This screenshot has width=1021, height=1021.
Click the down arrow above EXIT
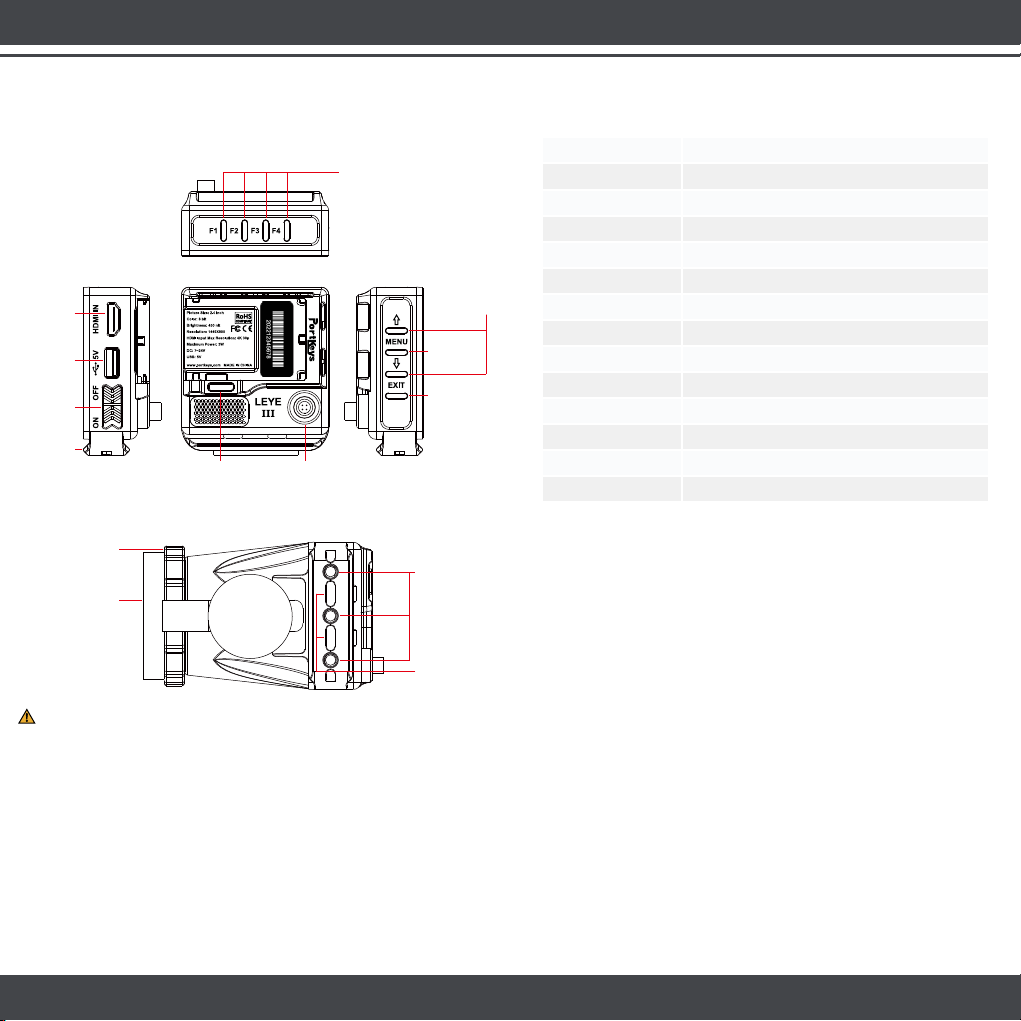(x=396, y=363)
